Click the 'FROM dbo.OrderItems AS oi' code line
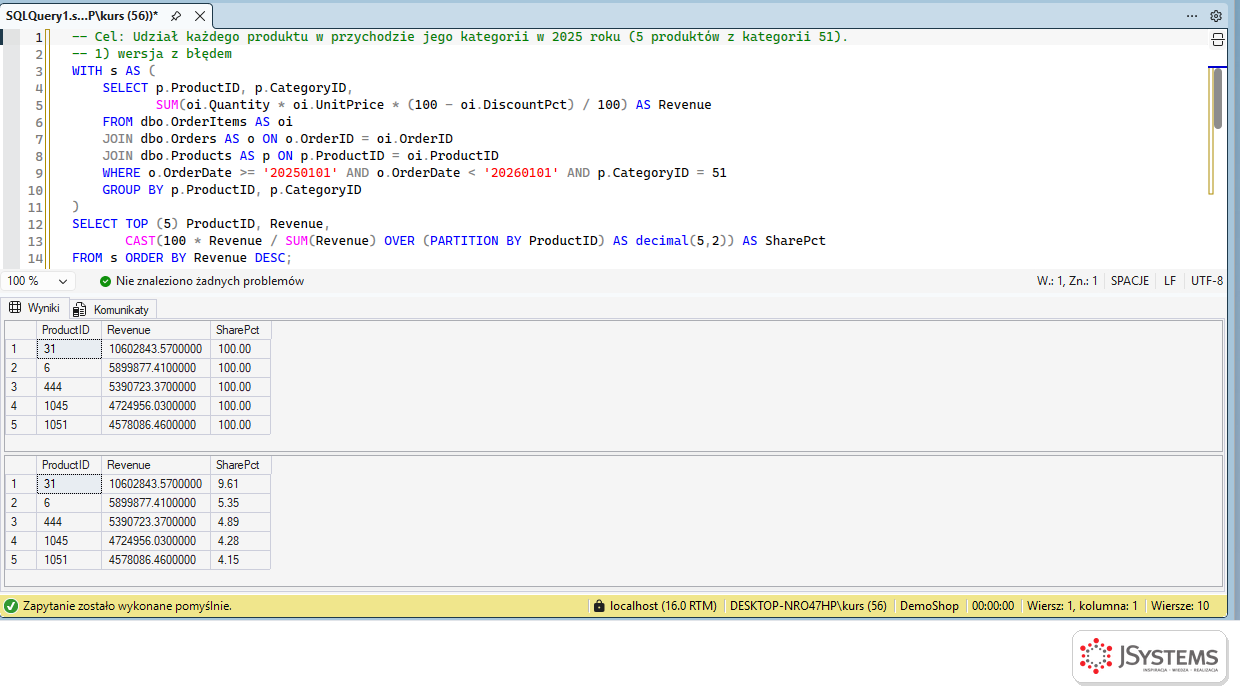Screen dimensions: 1240x692 [198, 122]
